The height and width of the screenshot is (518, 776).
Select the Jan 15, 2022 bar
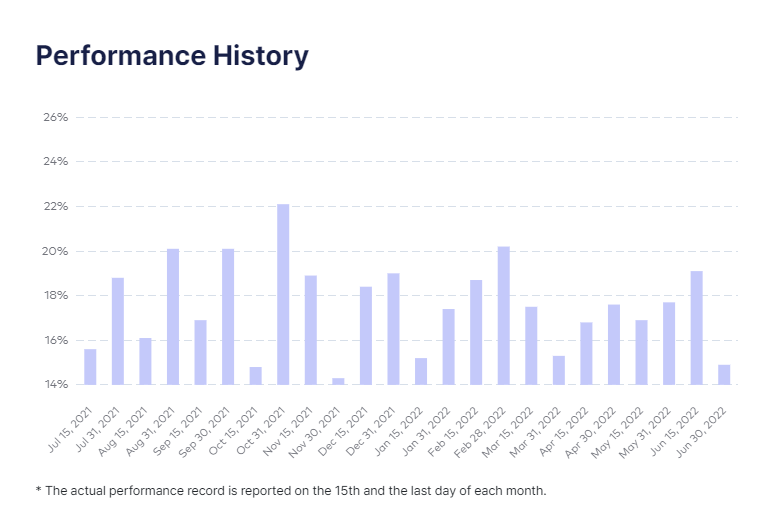[421, 372]
